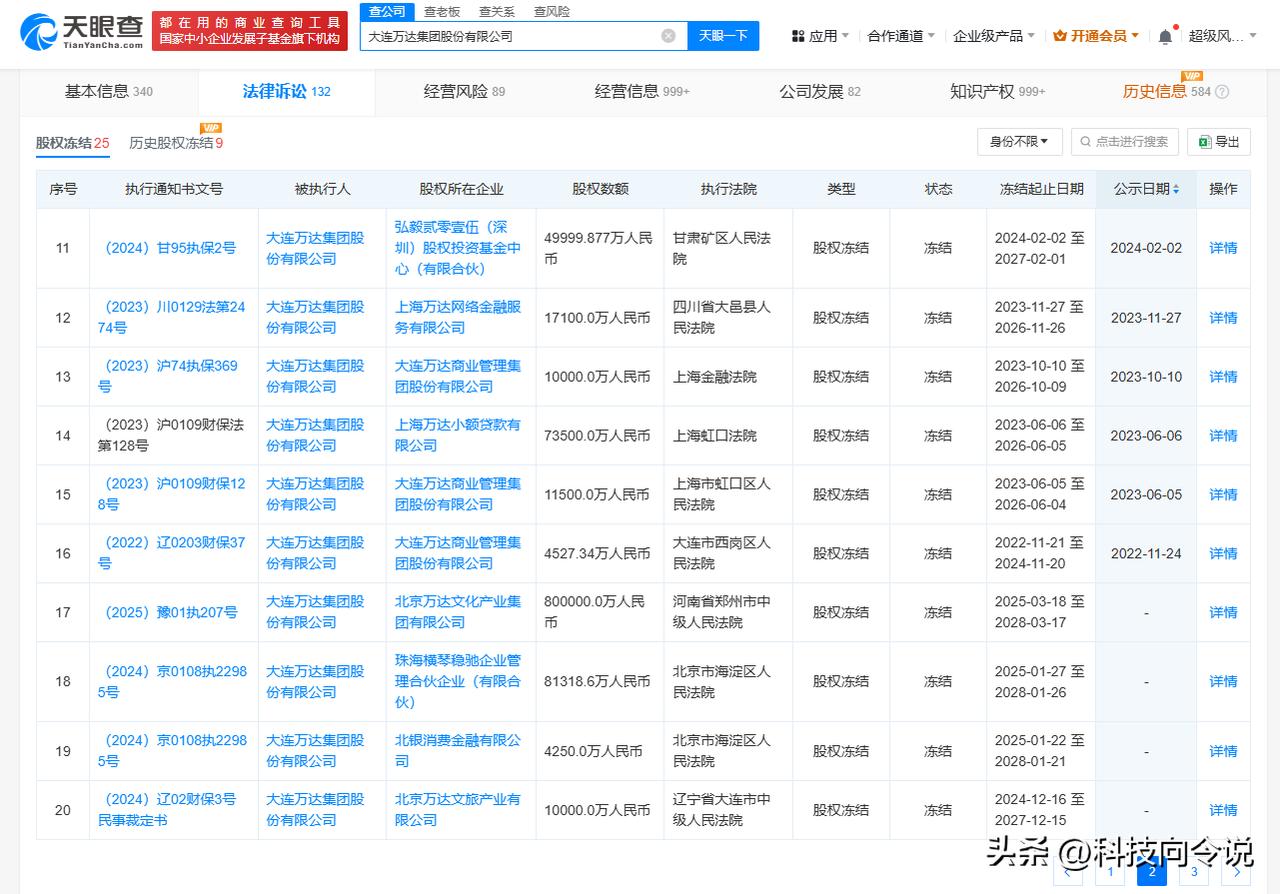1280x894 pixels.
Task: Click 详情 for row 17
Action: point(1223,612)
